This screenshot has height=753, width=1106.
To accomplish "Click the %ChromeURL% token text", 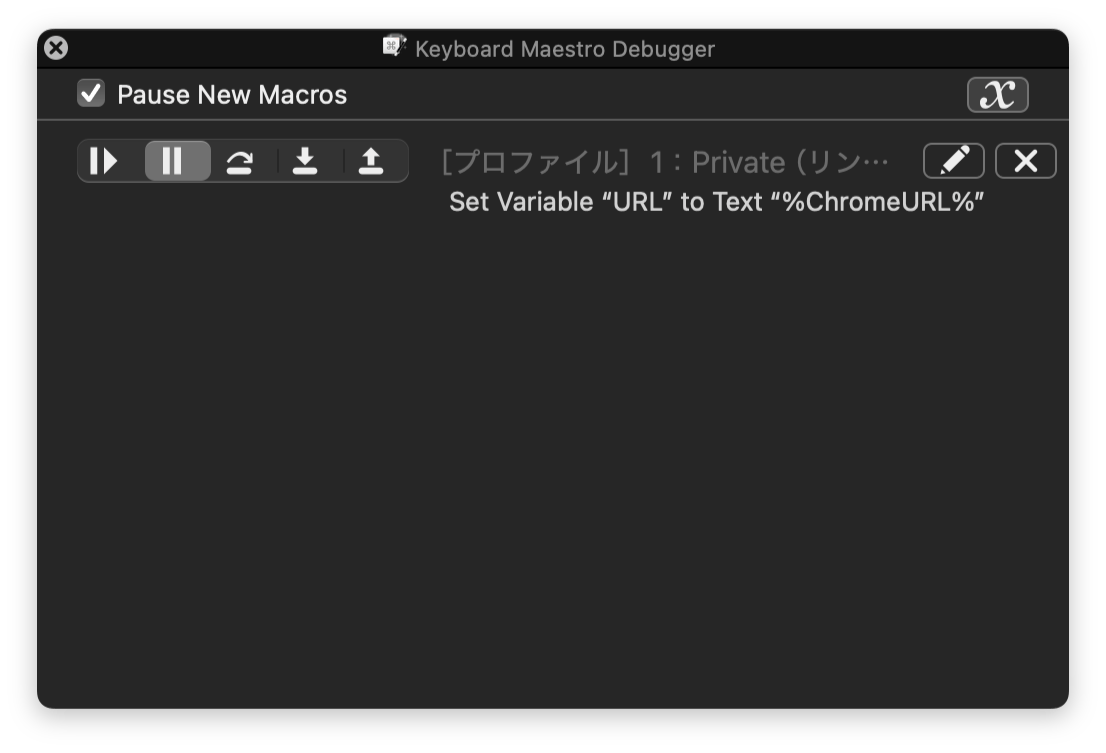I will point(878,202).
